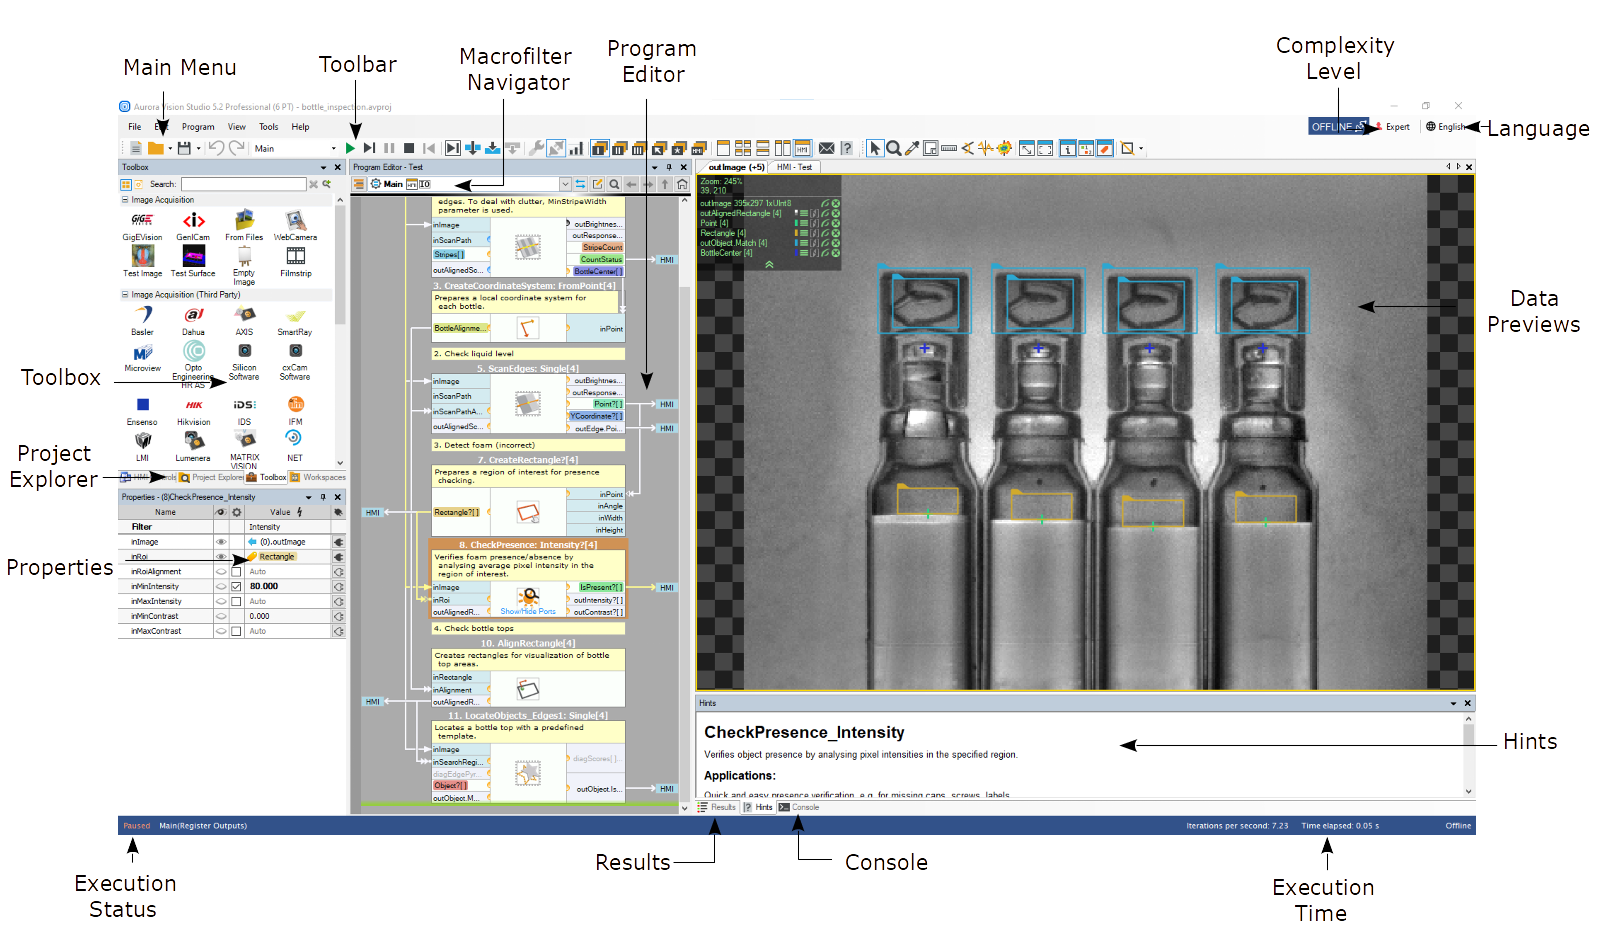Go to home in Program Editor navigator

click(x=682, y=184)
